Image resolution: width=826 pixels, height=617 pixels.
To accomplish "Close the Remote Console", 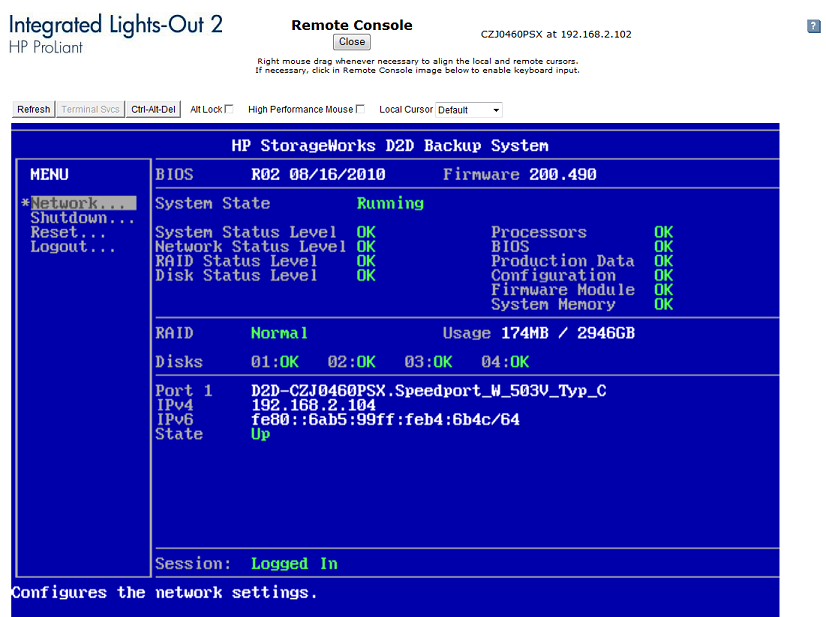I will point(352,42).
